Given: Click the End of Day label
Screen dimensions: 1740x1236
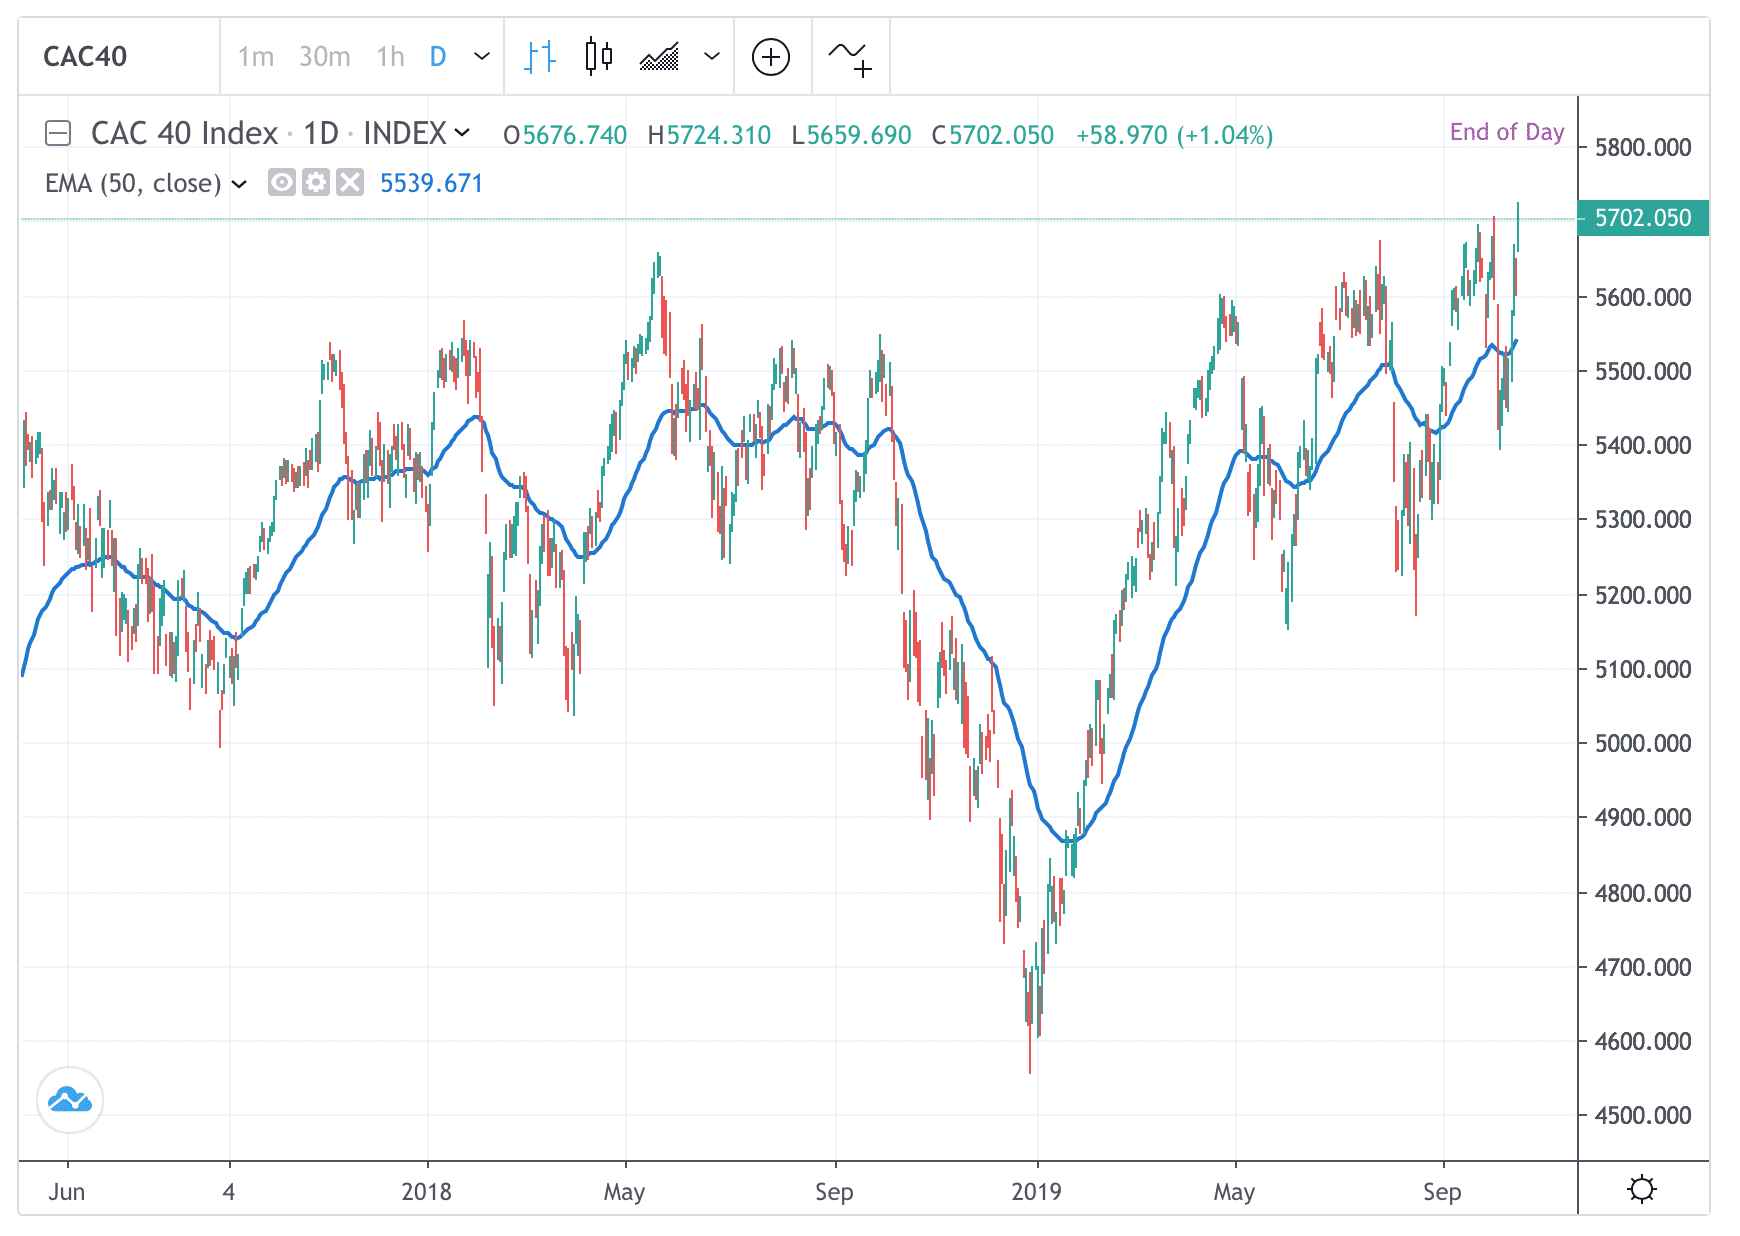Looking at the screenshot, I should click(1507, 132).
